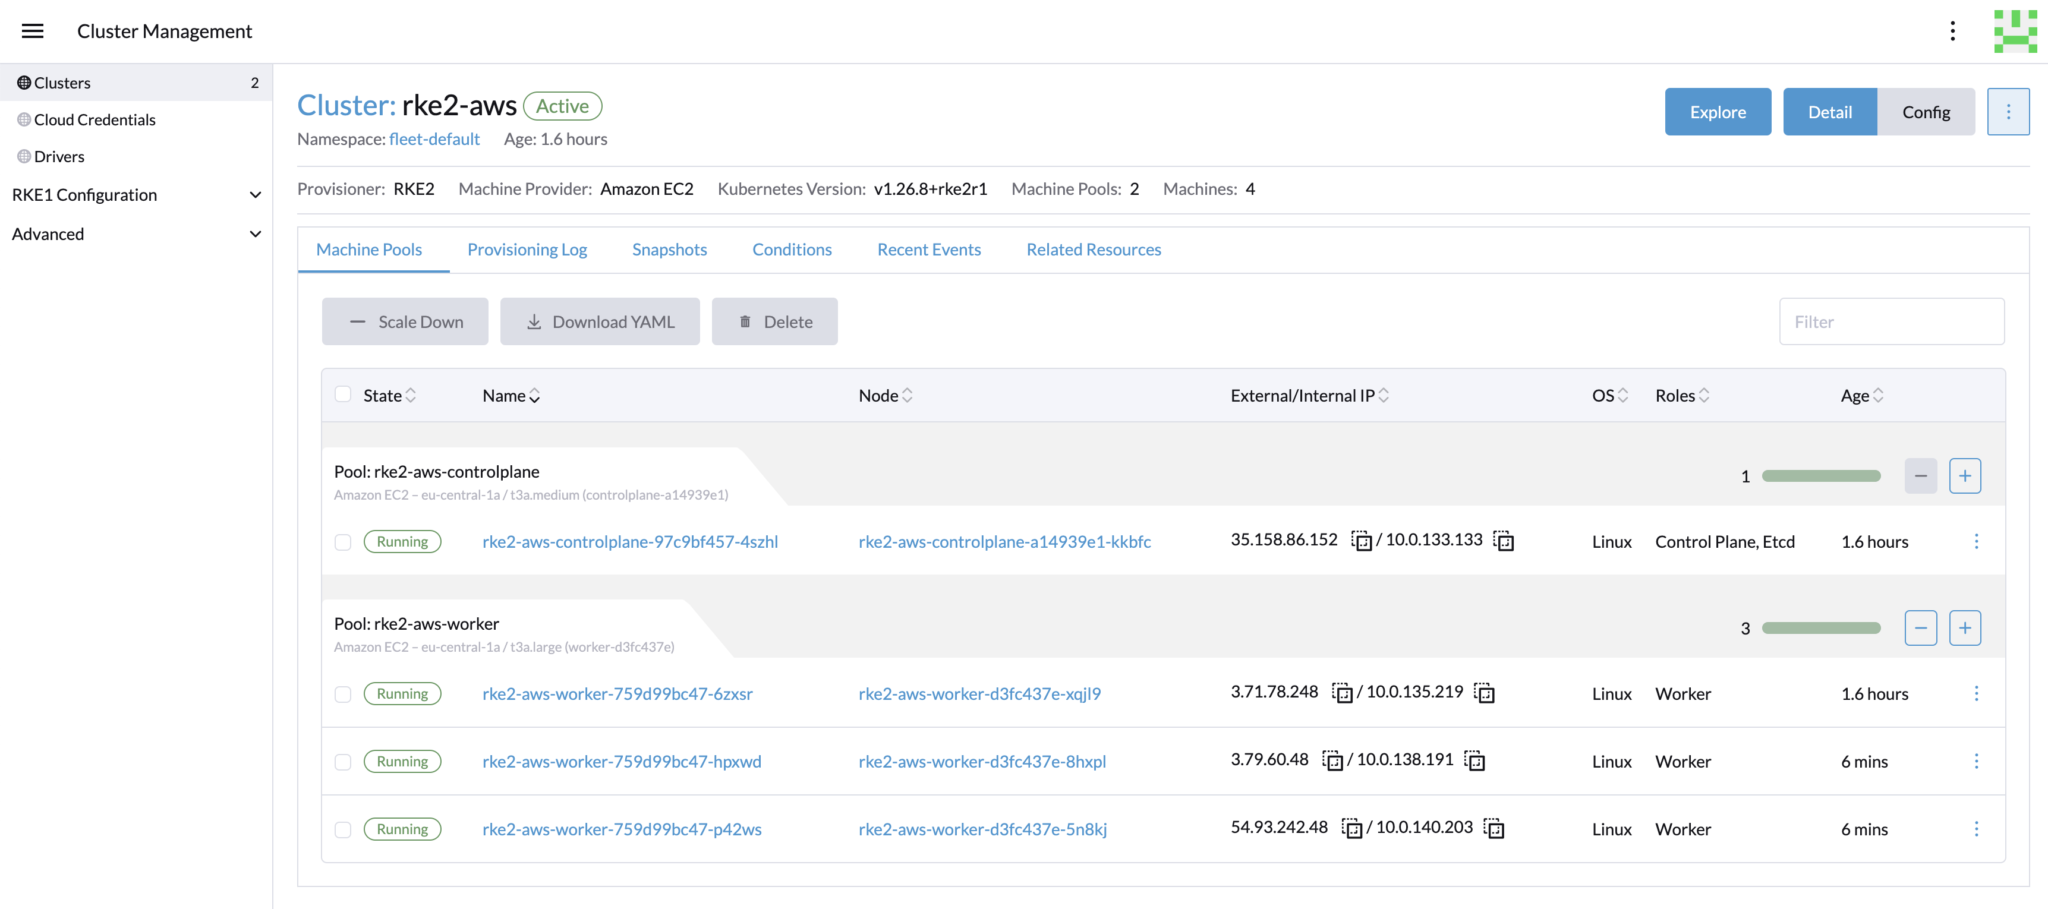The height and width of the screenshot is (909, 2048).
Task: Click the machine pools Filter field
Action: (x=1891, y=322)
